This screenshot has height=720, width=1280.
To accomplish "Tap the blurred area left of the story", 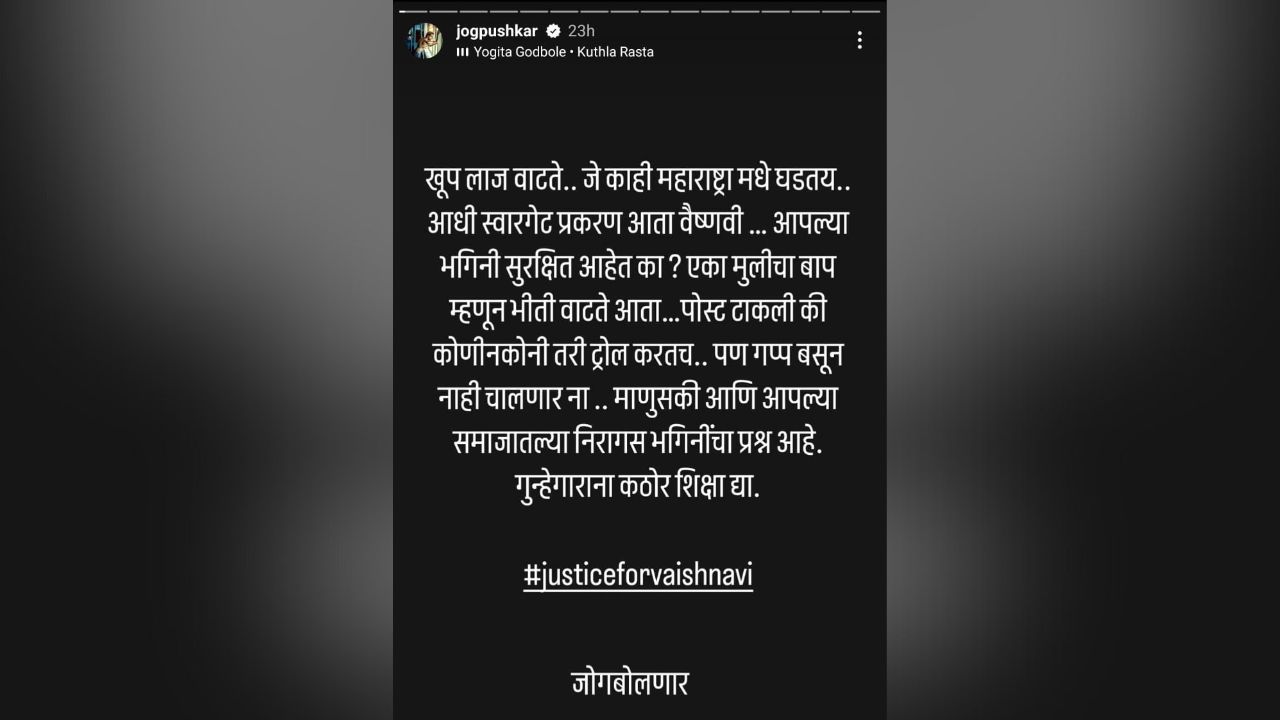I will click(x=196, y=360).
